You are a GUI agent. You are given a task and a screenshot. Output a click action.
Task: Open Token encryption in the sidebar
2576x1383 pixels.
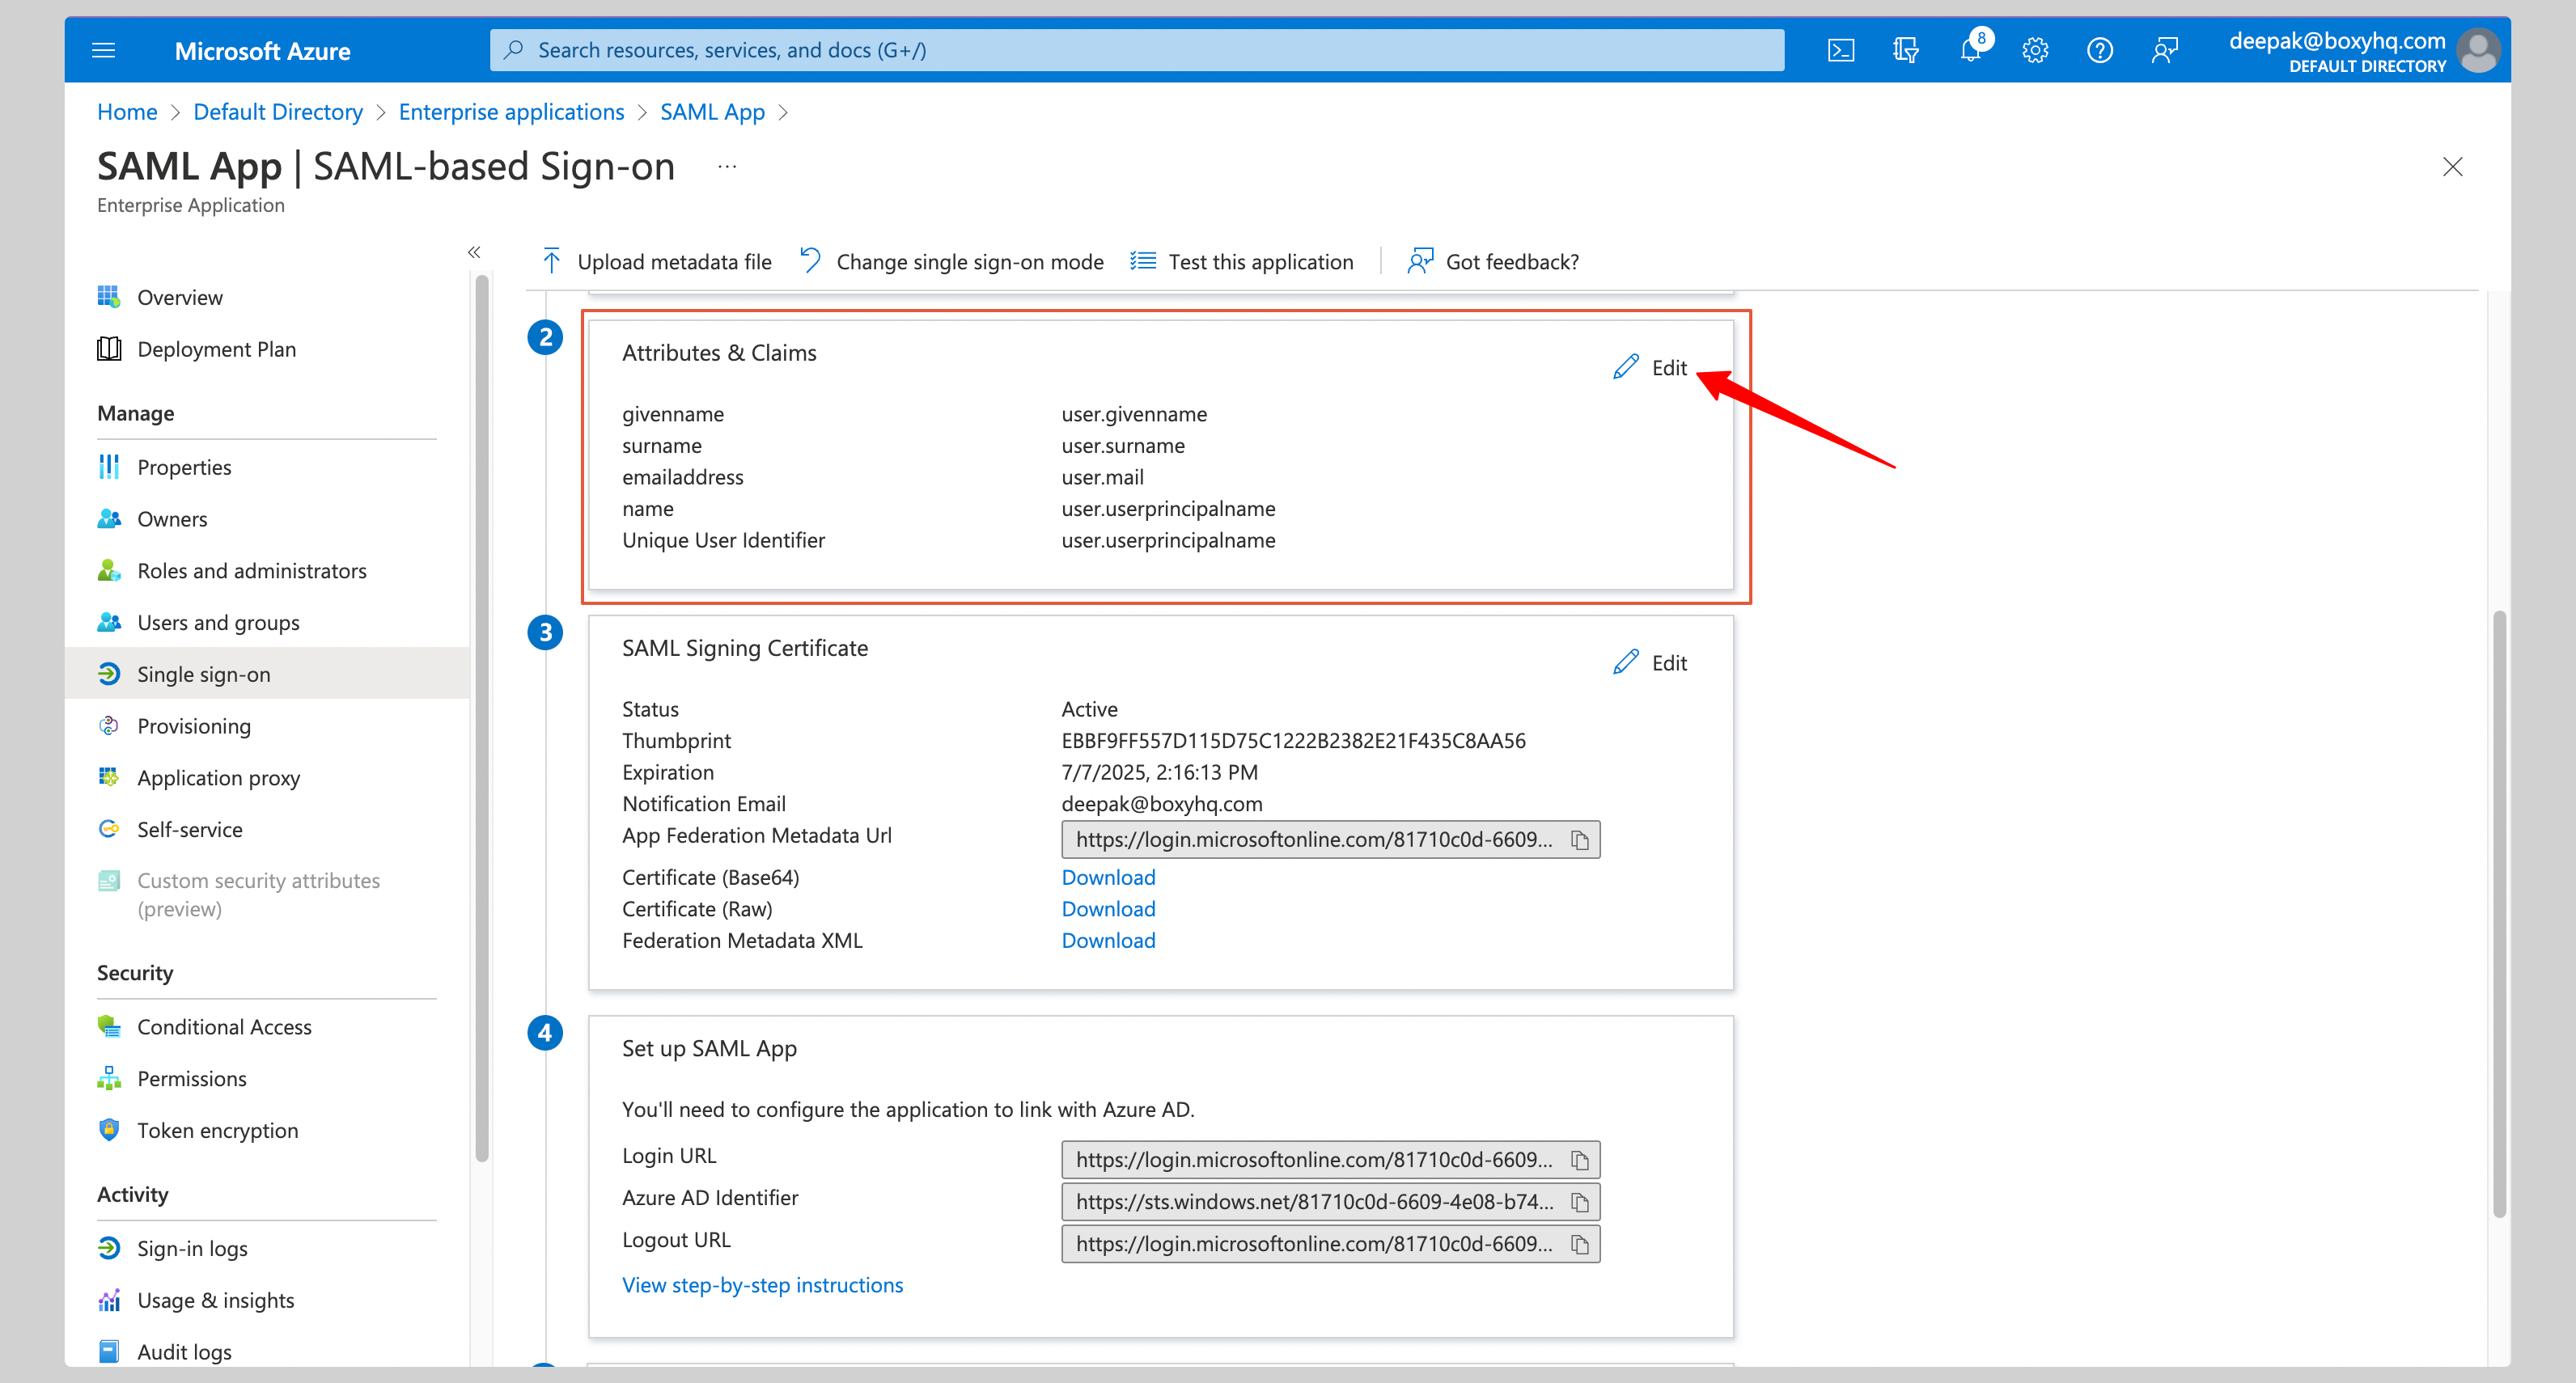(218, 1130)
